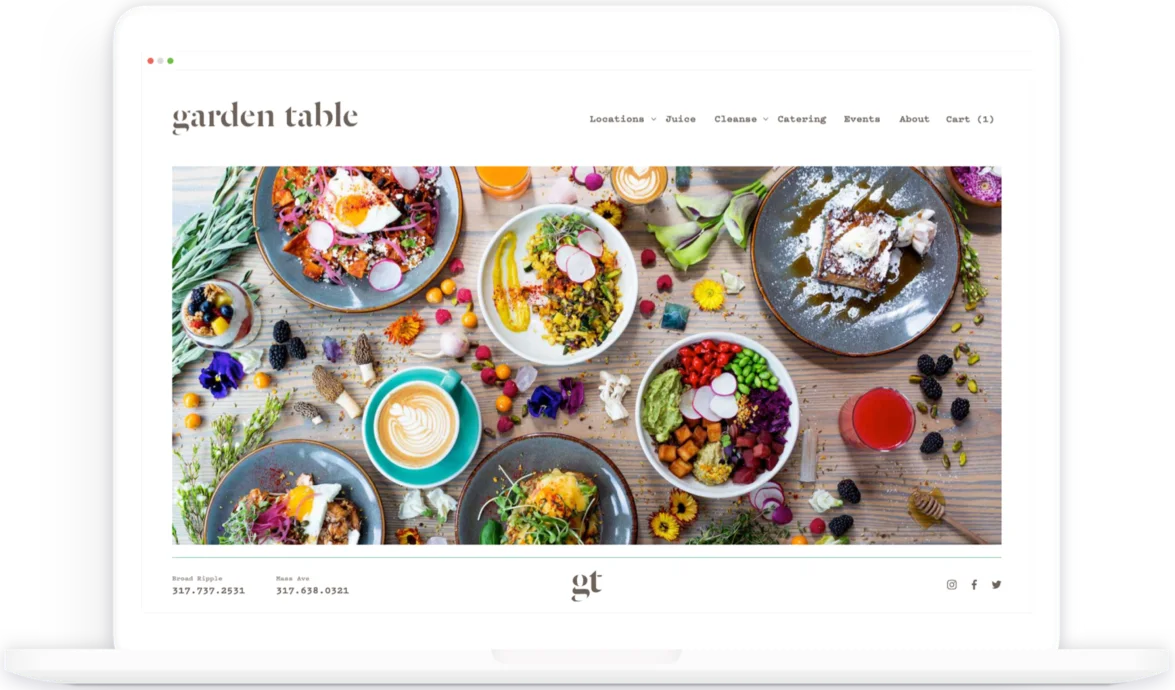Open the About page
The image size is (1175, 690).
pos(914,119)
